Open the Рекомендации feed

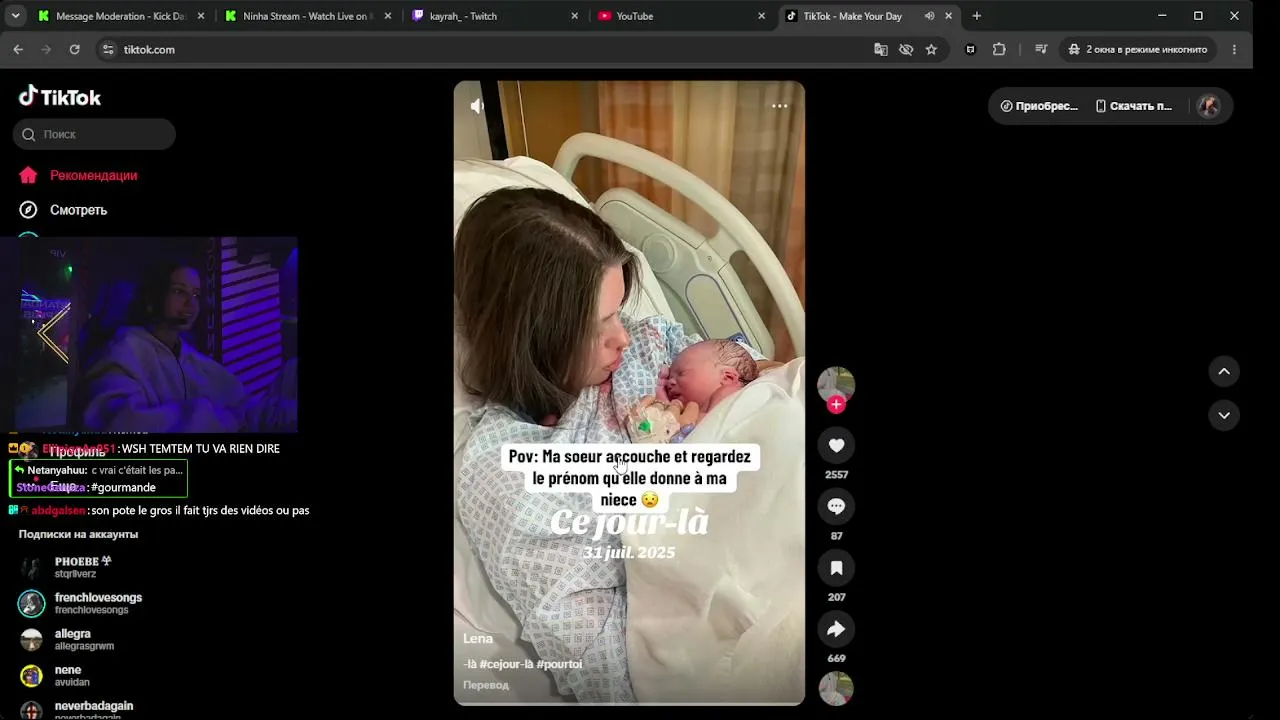tap(78, 175)
